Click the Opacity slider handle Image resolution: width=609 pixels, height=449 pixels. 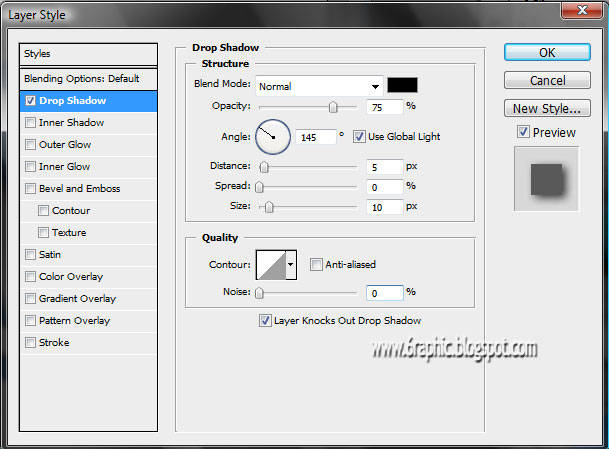click(333, 107)
